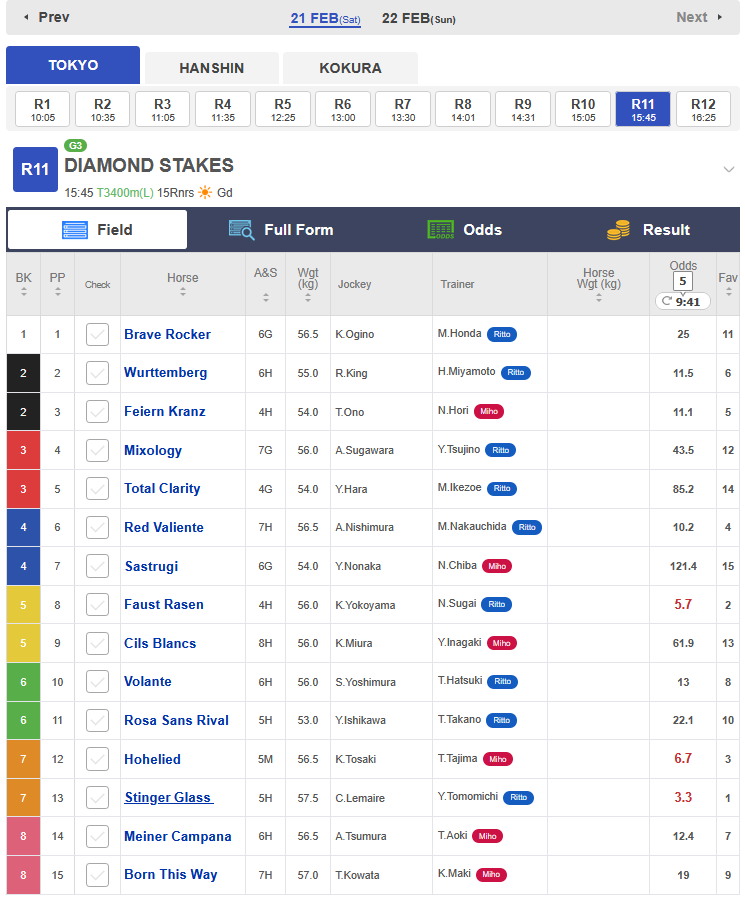Click trainer name T.Hatsuki

(460, 681)
